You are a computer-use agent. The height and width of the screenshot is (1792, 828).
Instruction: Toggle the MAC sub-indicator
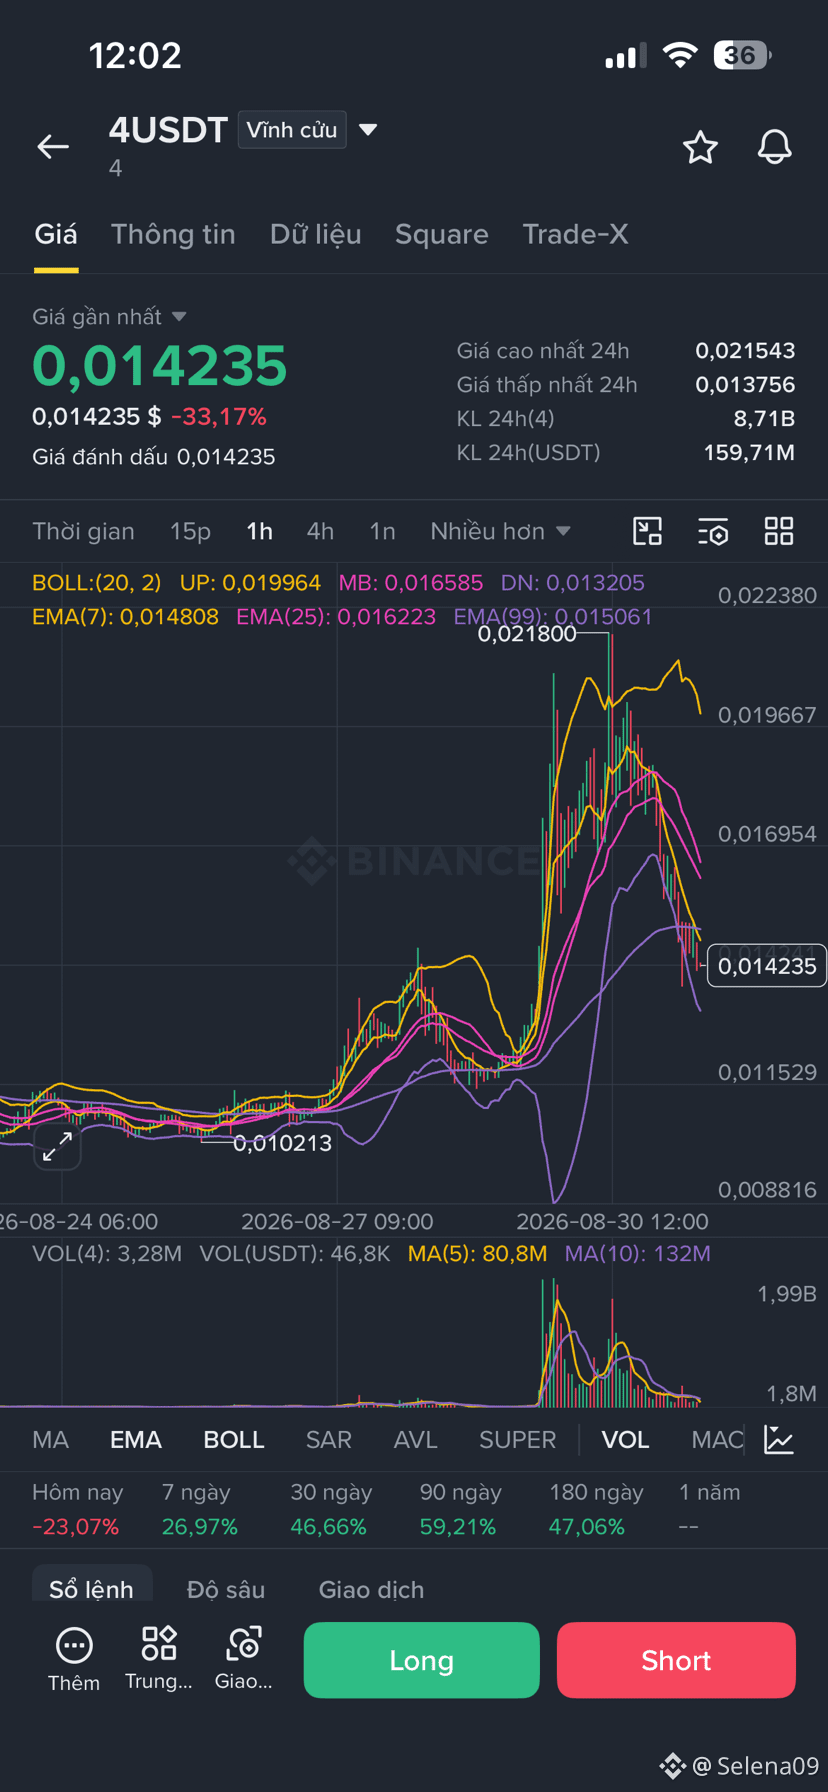coord(717,1439)
